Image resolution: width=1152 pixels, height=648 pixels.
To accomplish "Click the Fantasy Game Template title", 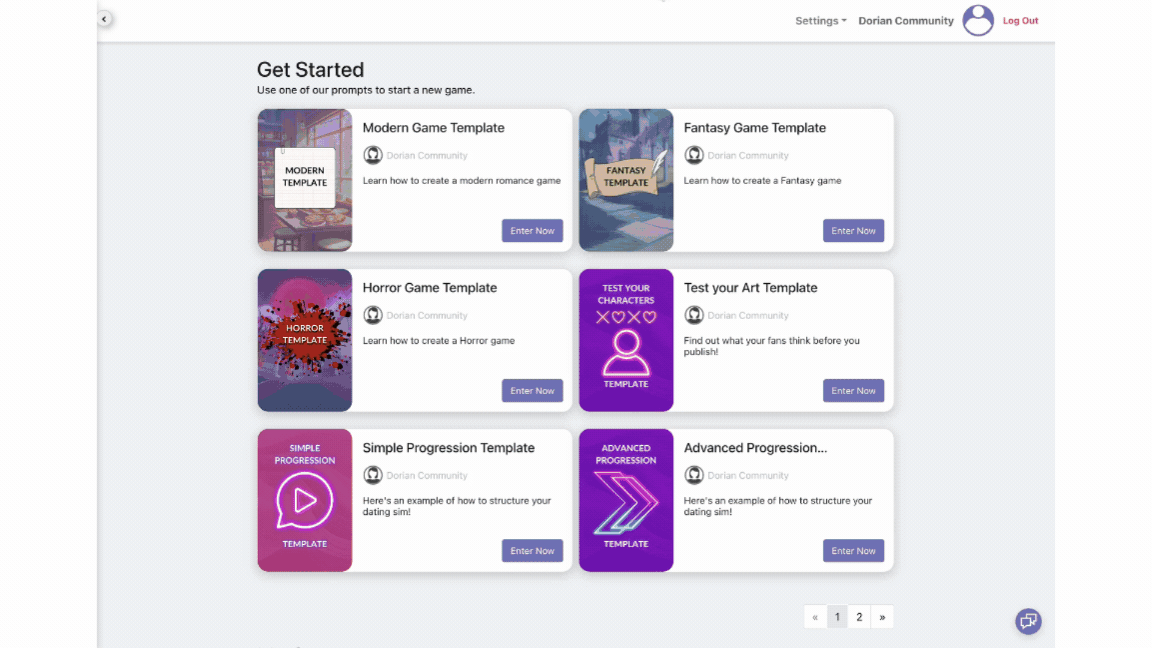I will tap(755, 128).
